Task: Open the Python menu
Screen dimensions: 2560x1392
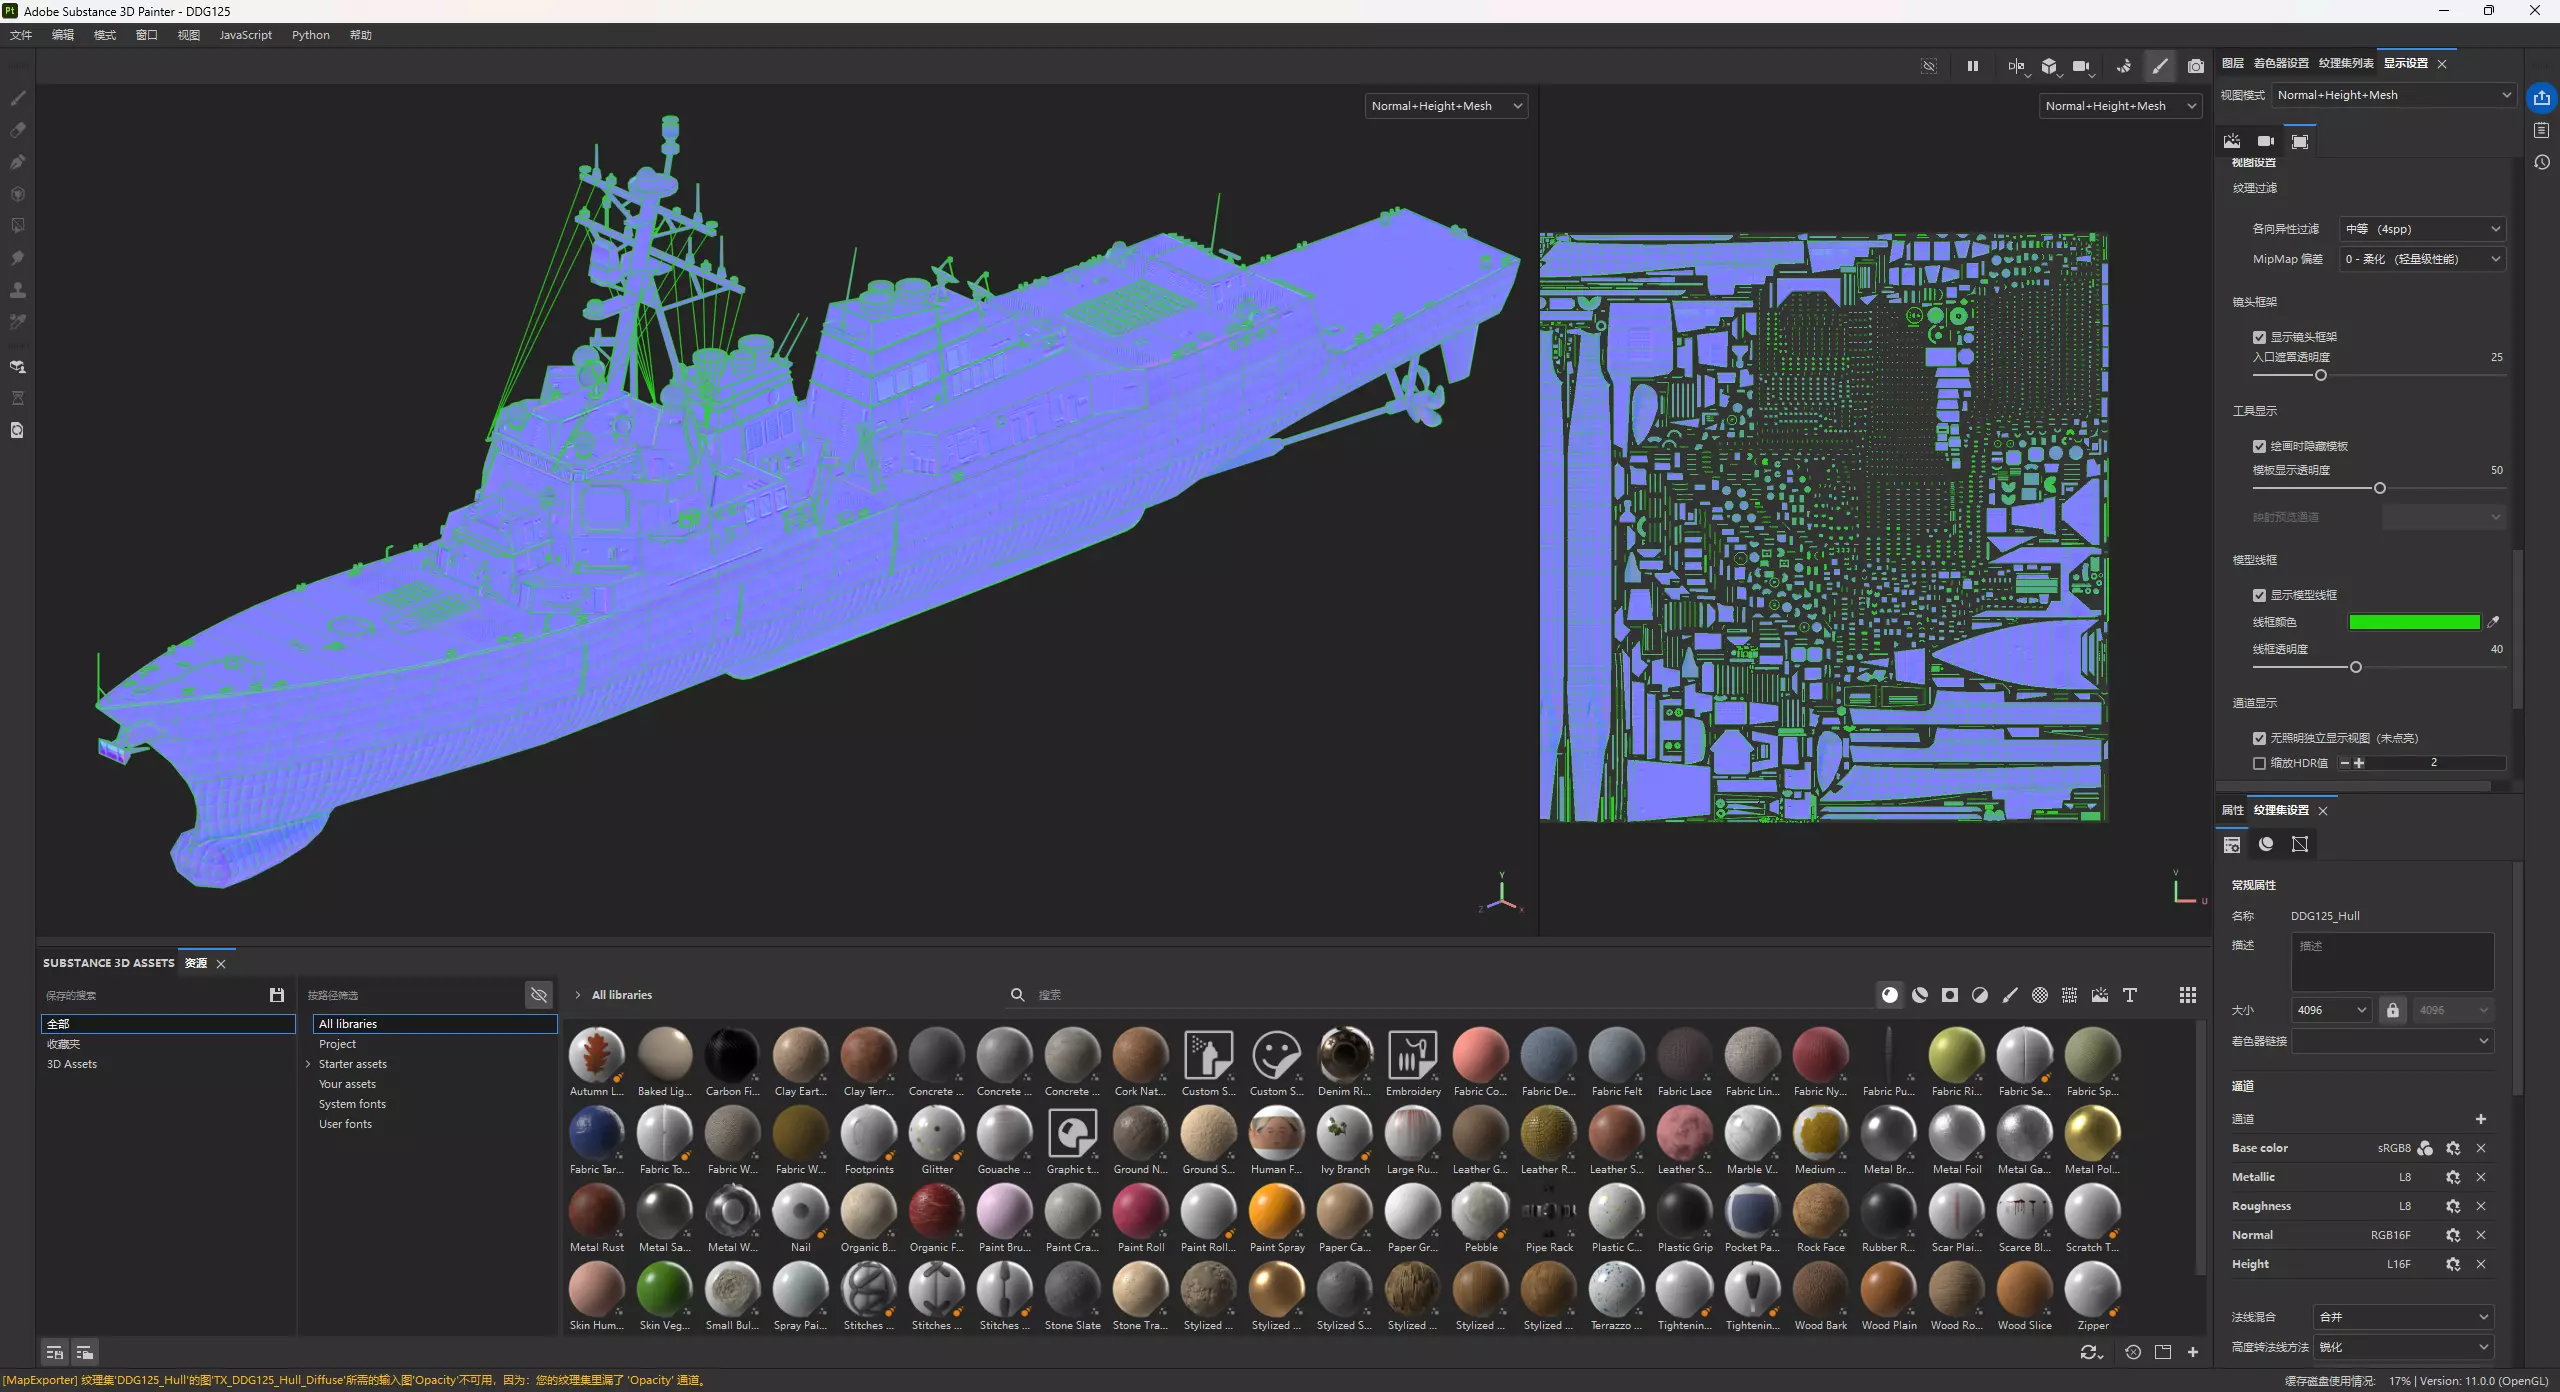Action: coord(310,35)
